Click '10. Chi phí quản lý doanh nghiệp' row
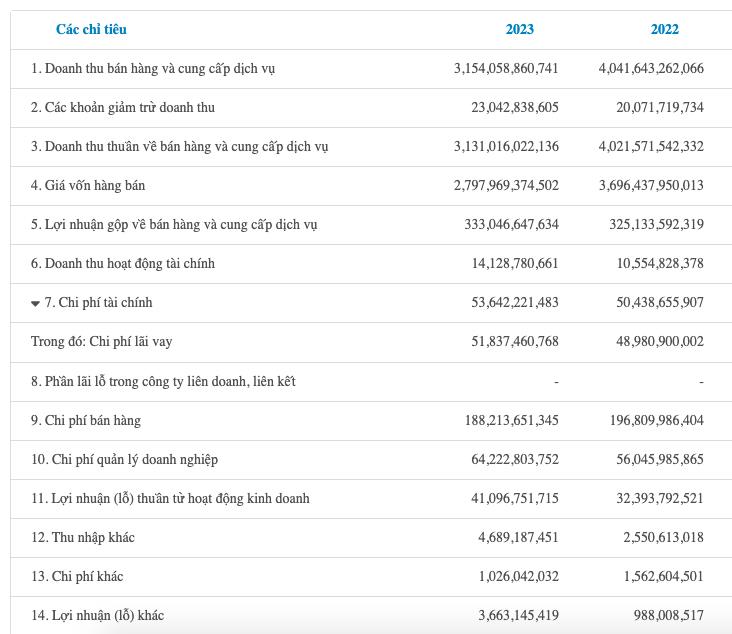 (x=124, y=459)
